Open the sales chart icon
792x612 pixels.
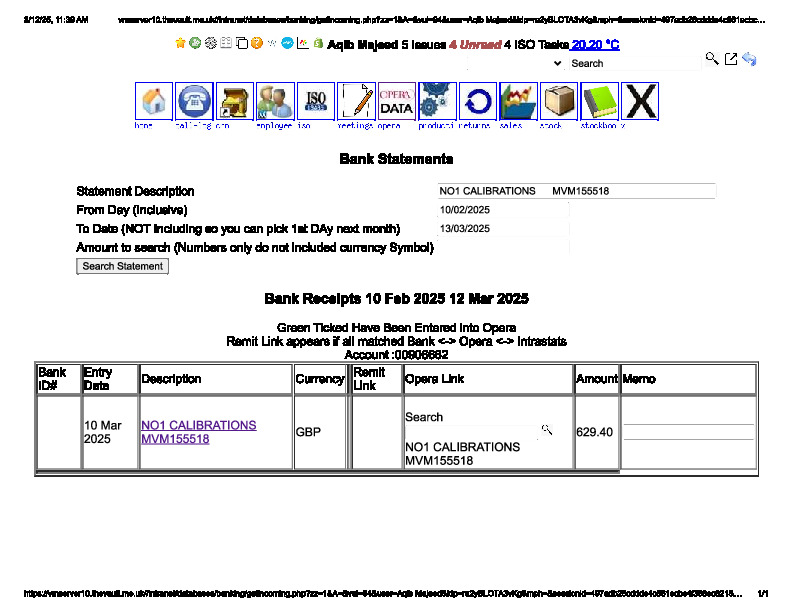point(518,102)
